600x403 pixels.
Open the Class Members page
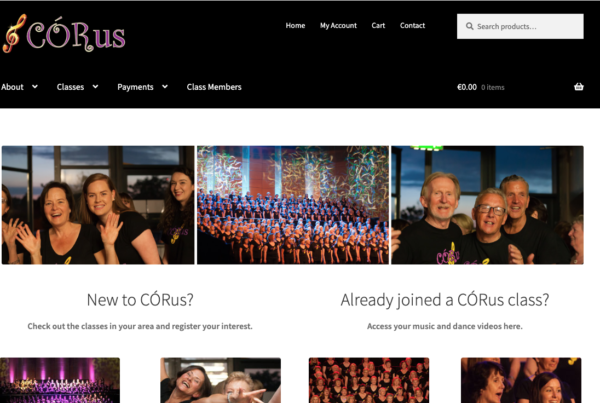click(x=214, y=87)
